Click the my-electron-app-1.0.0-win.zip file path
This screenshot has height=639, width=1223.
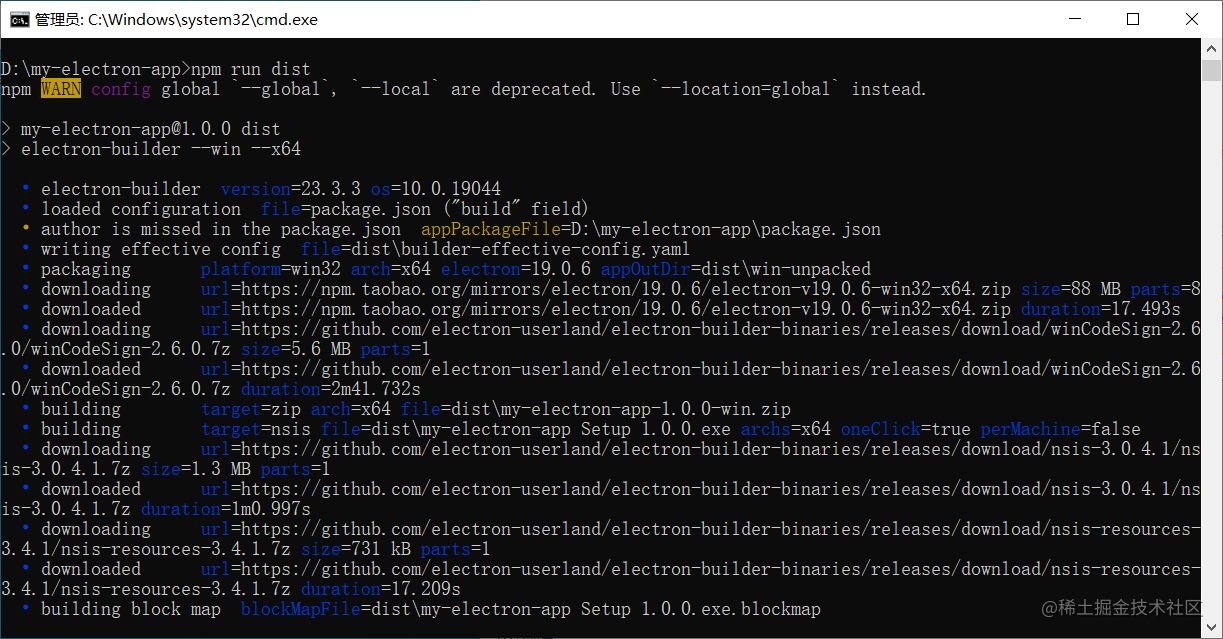tap(620, 409)
